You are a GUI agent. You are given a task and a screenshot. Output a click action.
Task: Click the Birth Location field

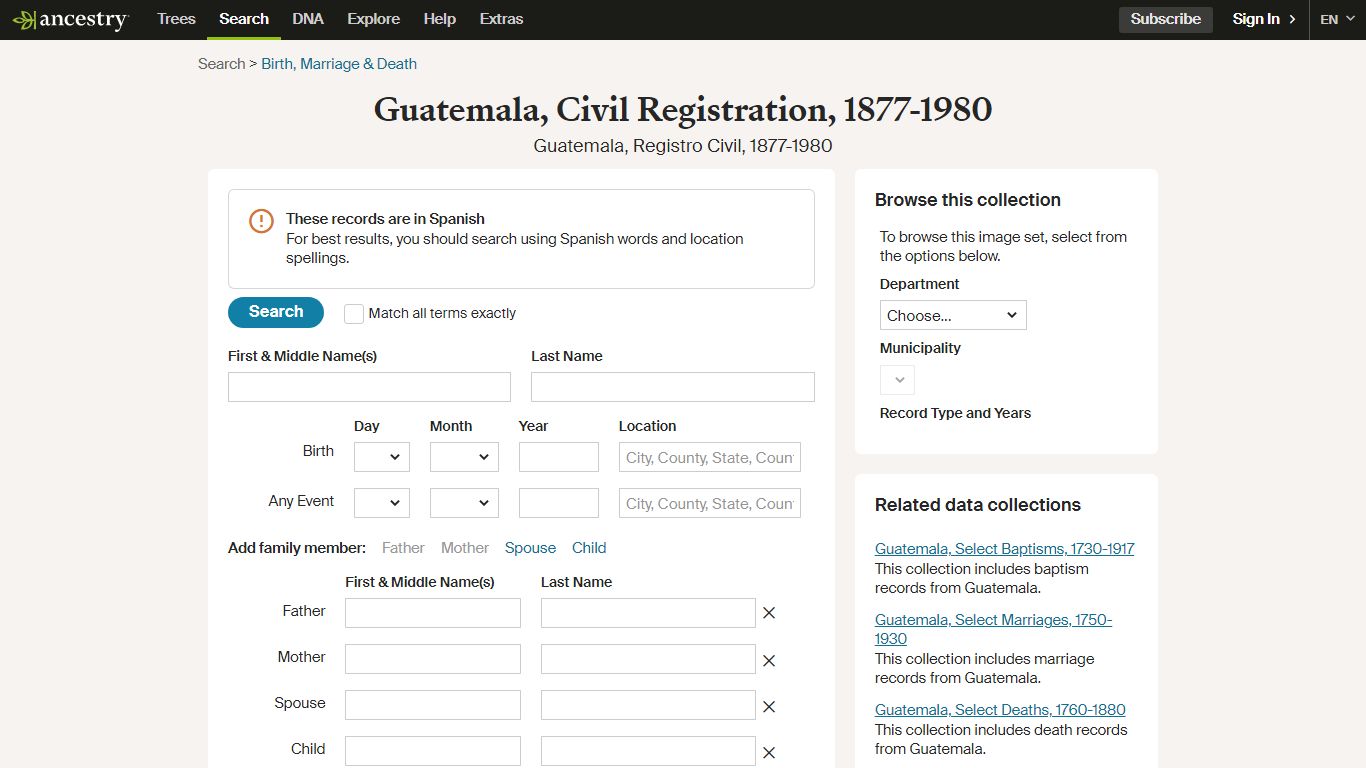click(x=710, y=457)
